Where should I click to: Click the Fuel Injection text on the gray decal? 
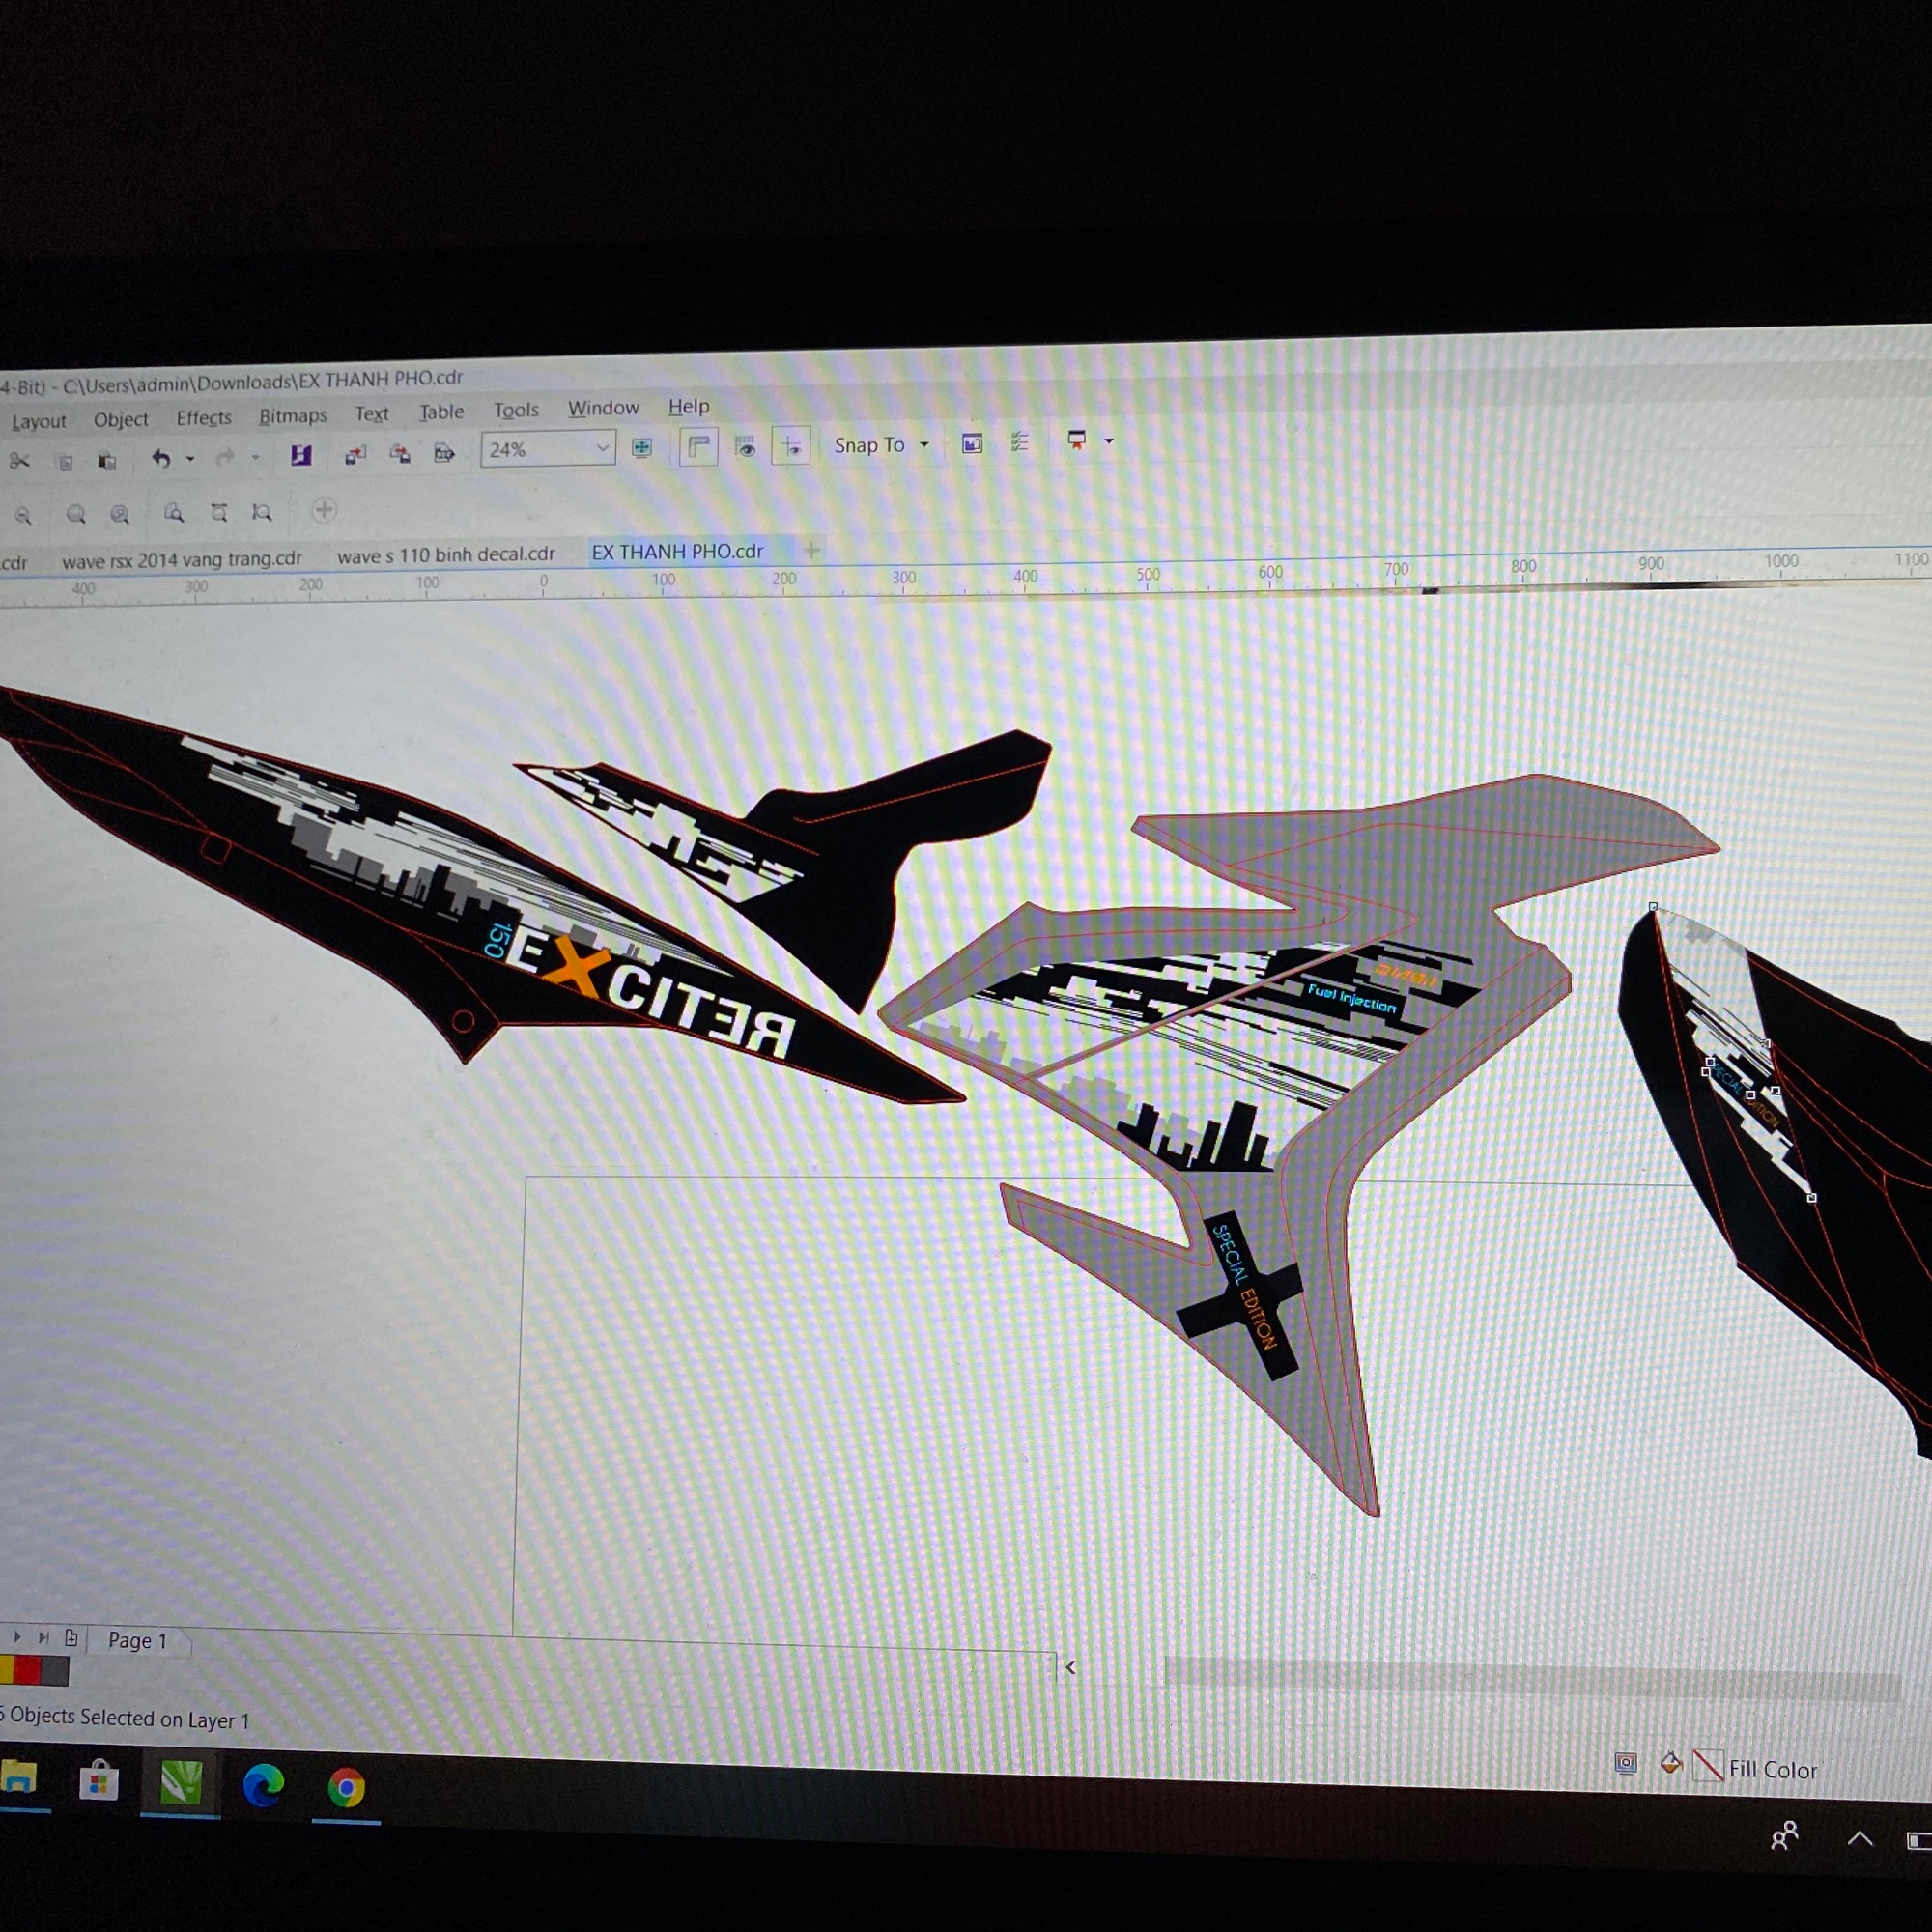pos(1351,998)
